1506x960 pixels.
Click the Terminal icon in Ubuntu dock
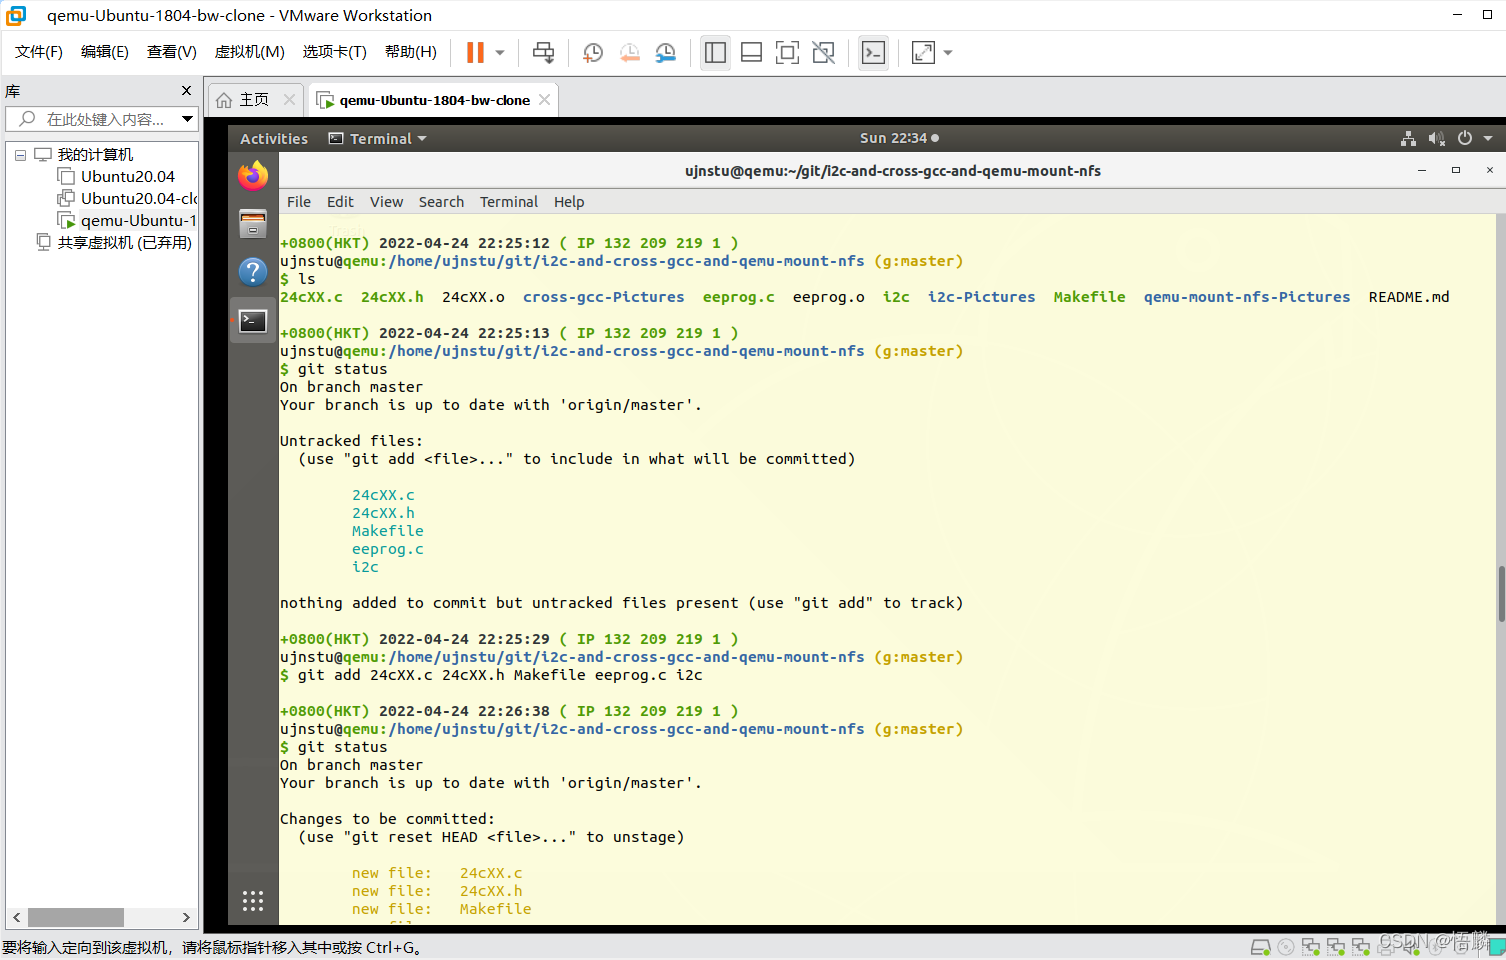(x=253, y=321)
